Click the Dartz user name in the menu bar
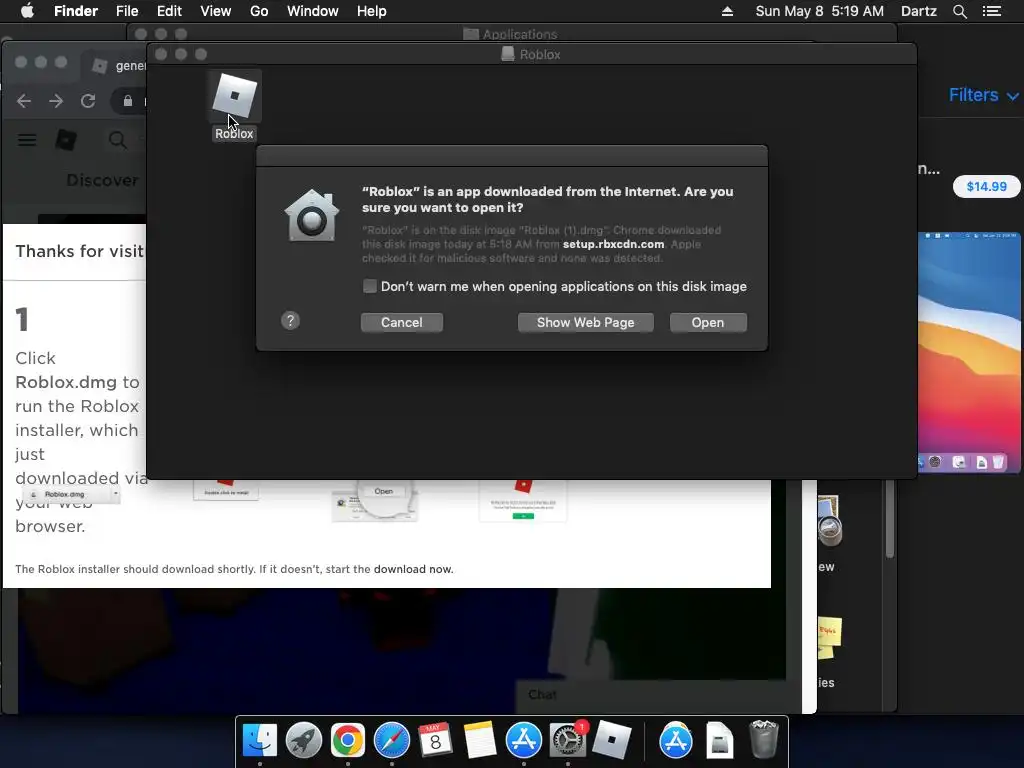 (x=919, y=11)
